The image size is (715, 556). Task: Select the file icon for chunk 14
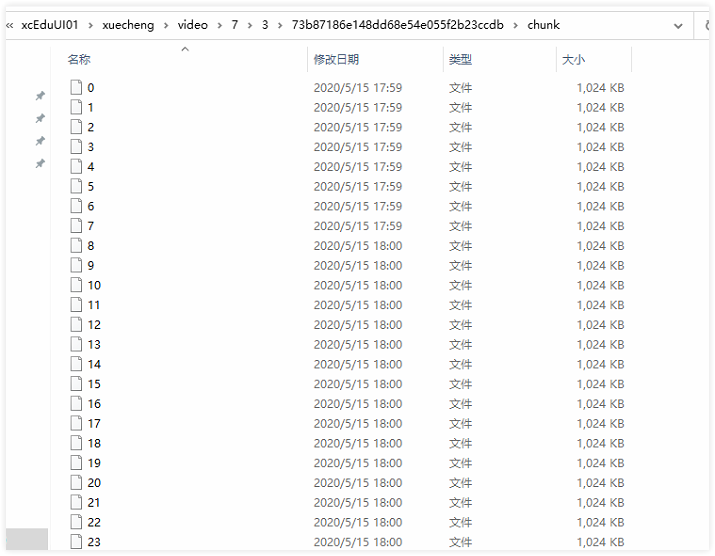point(76,364)
